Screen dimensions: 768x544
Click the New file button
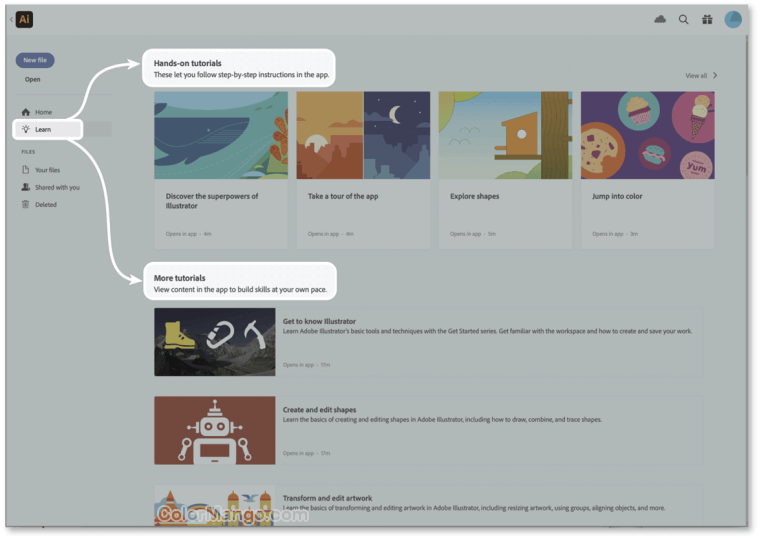(35, 61)
